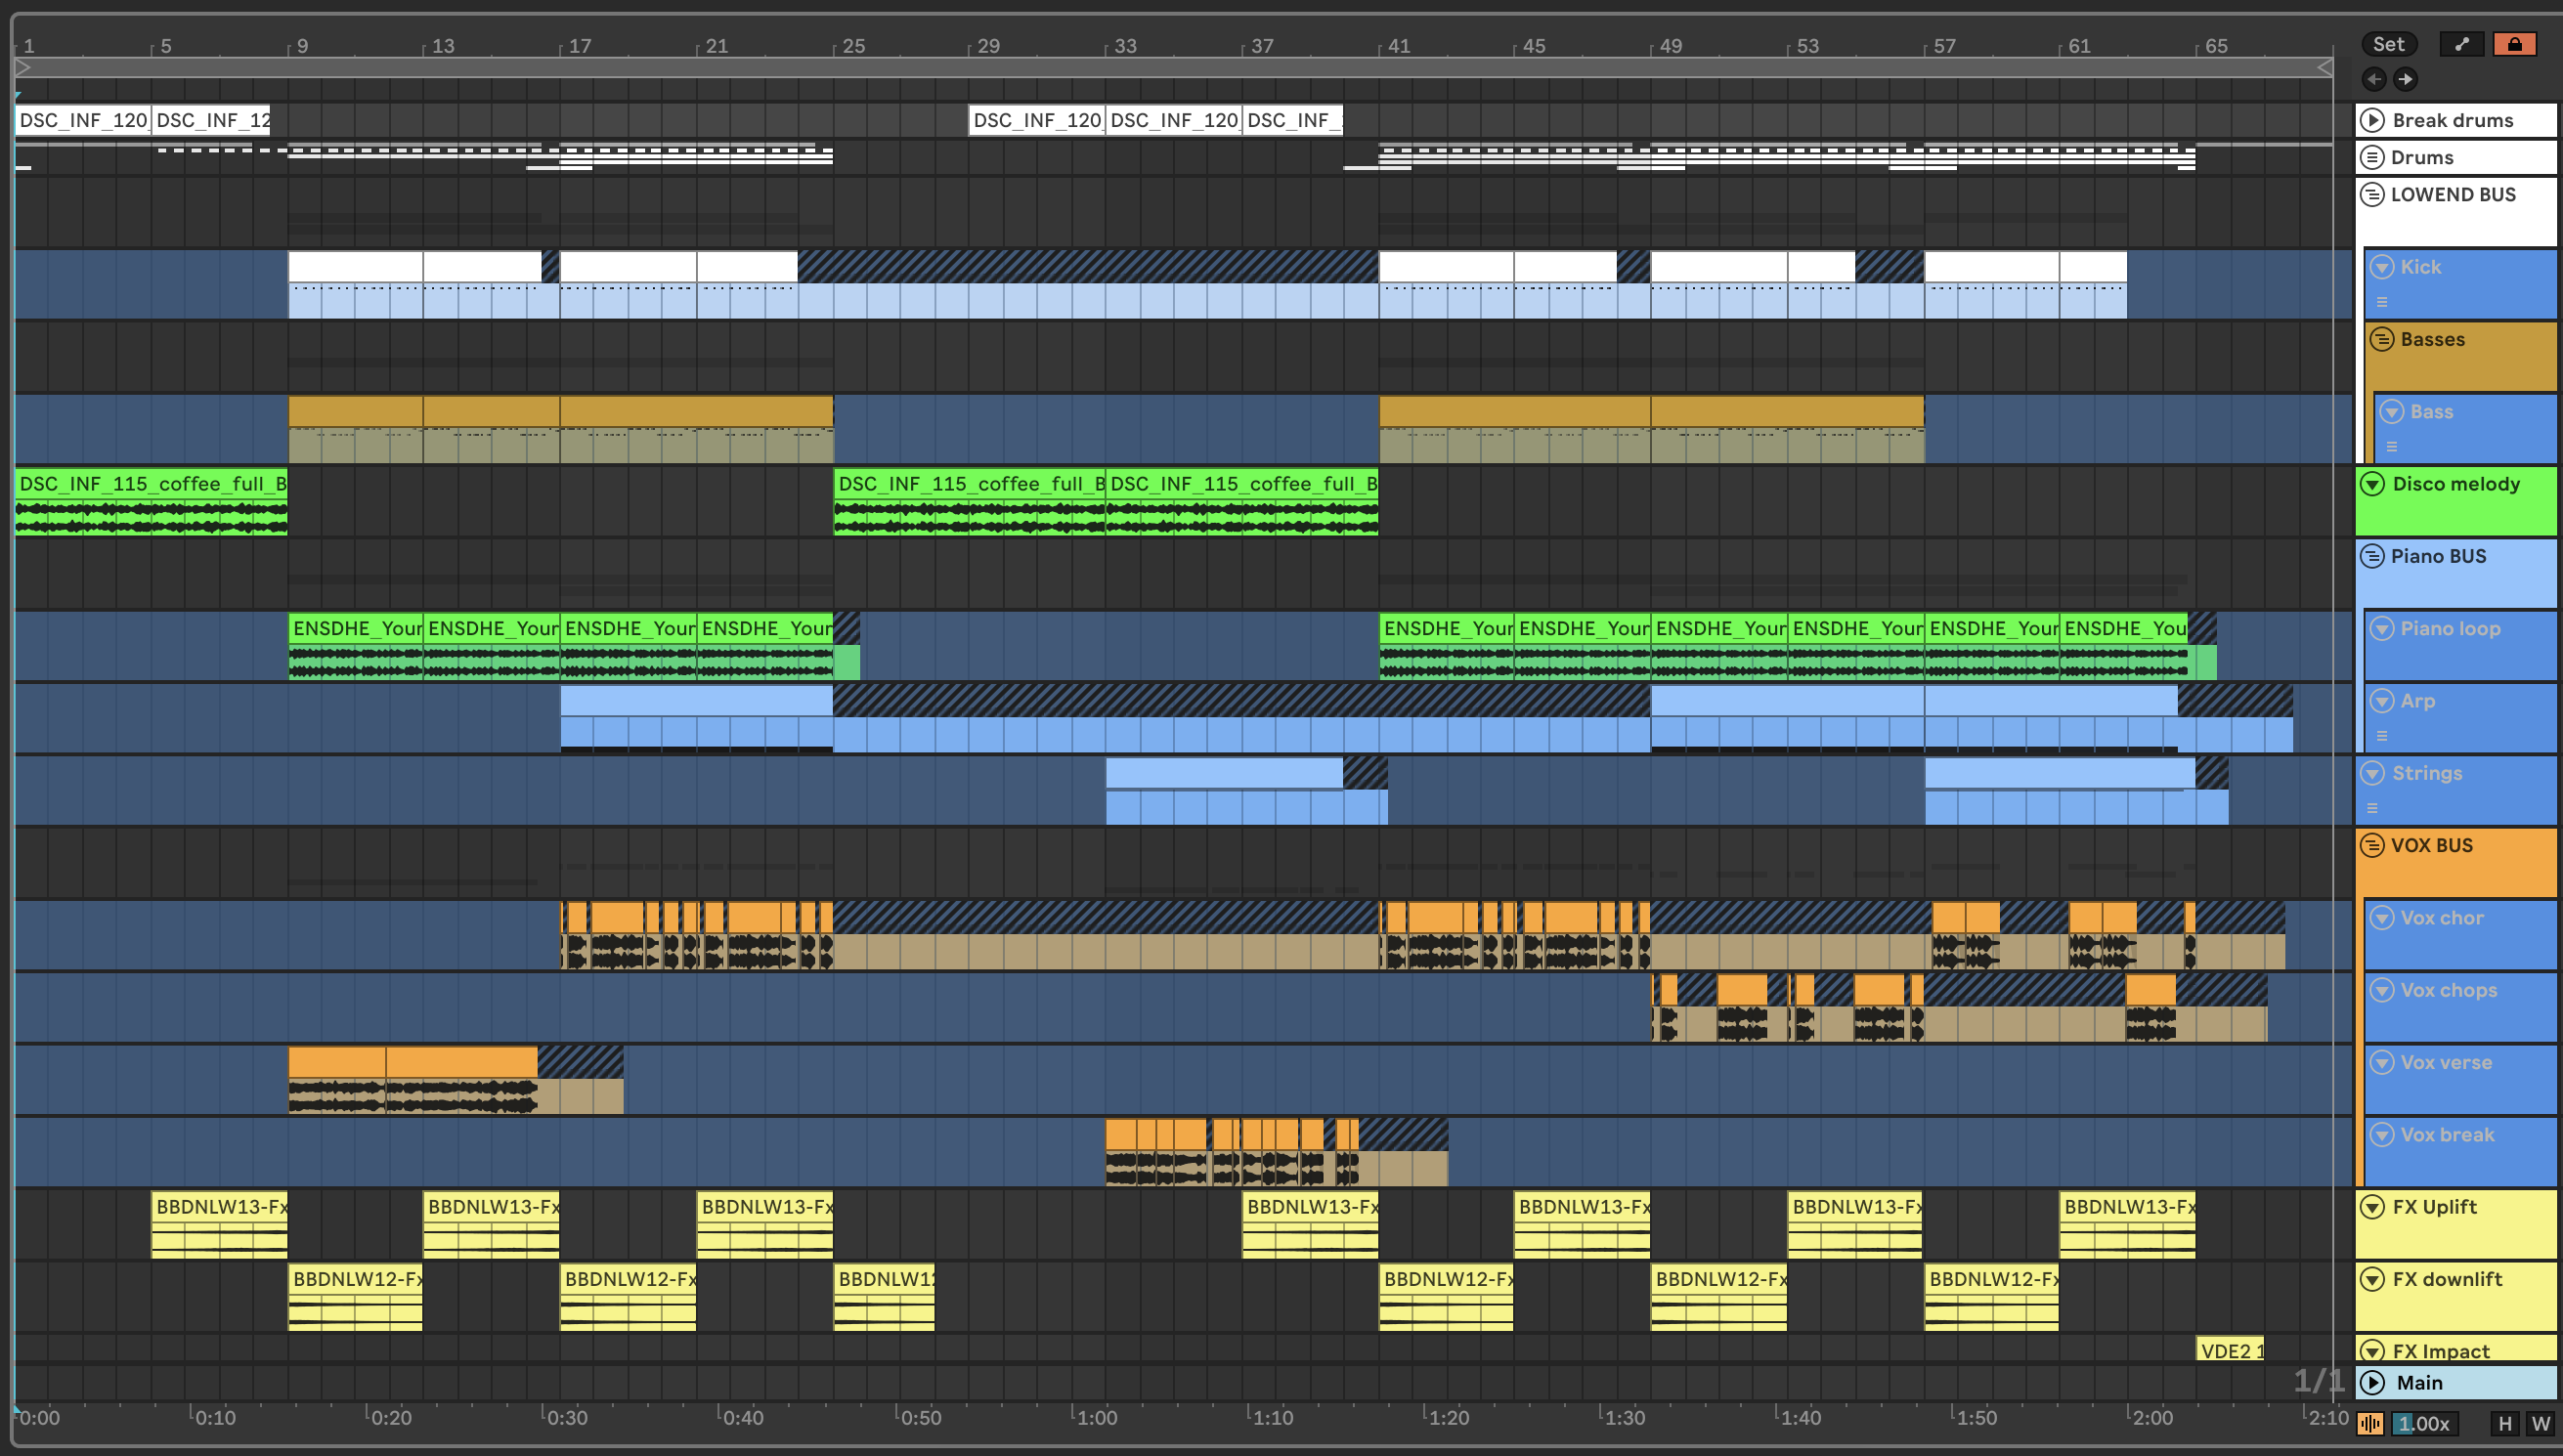
Task: Collapse the Drums group track icon
Action: point(2371,157)
